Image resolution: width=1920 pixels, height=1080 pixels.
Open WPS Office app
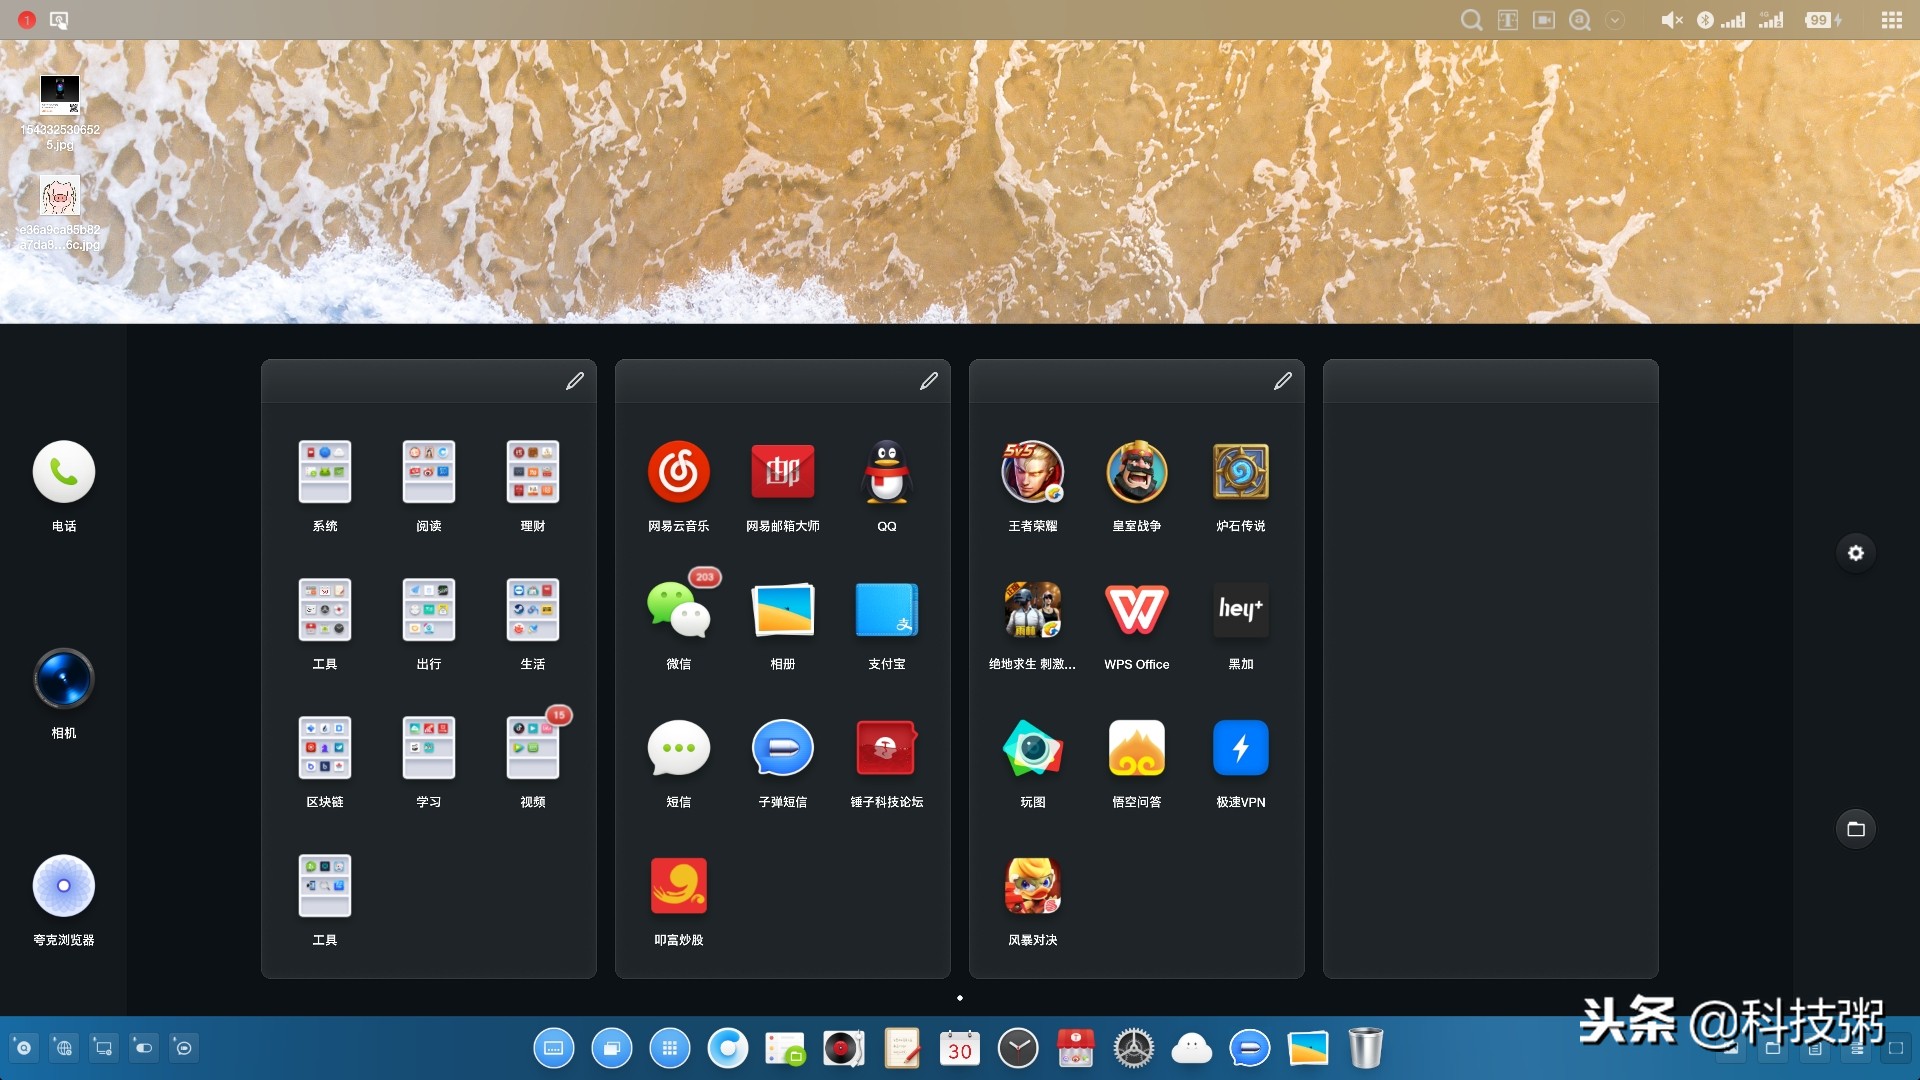pos(1136,610)
